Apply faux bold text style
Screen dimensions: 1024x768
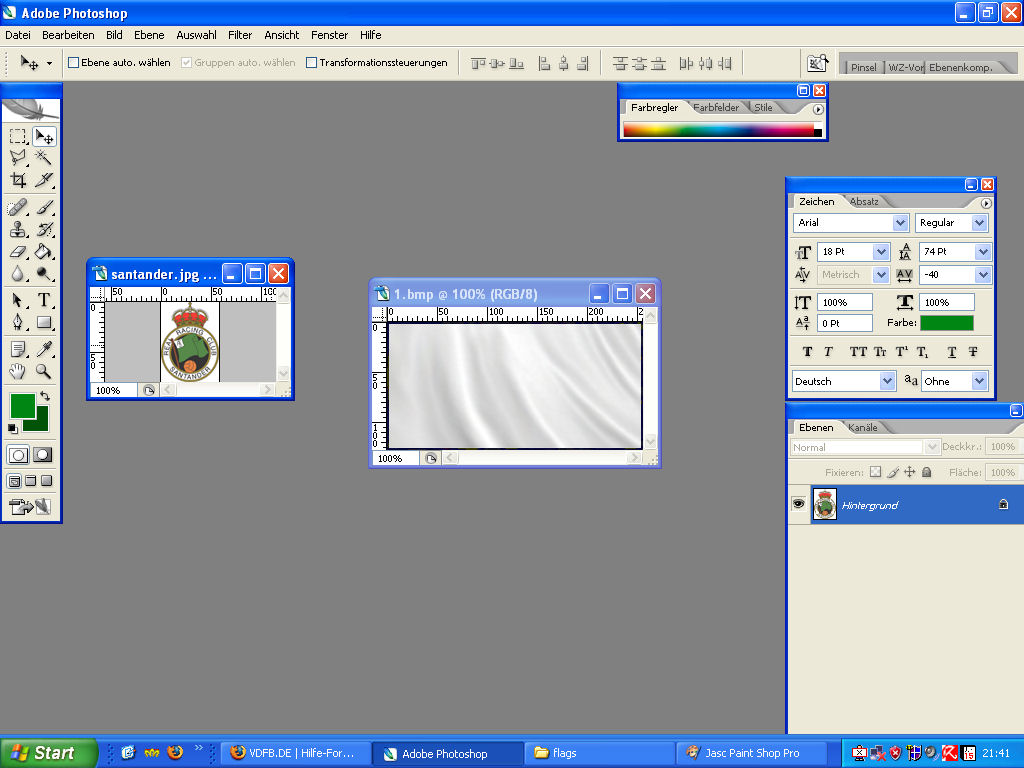tap(808, 352)
